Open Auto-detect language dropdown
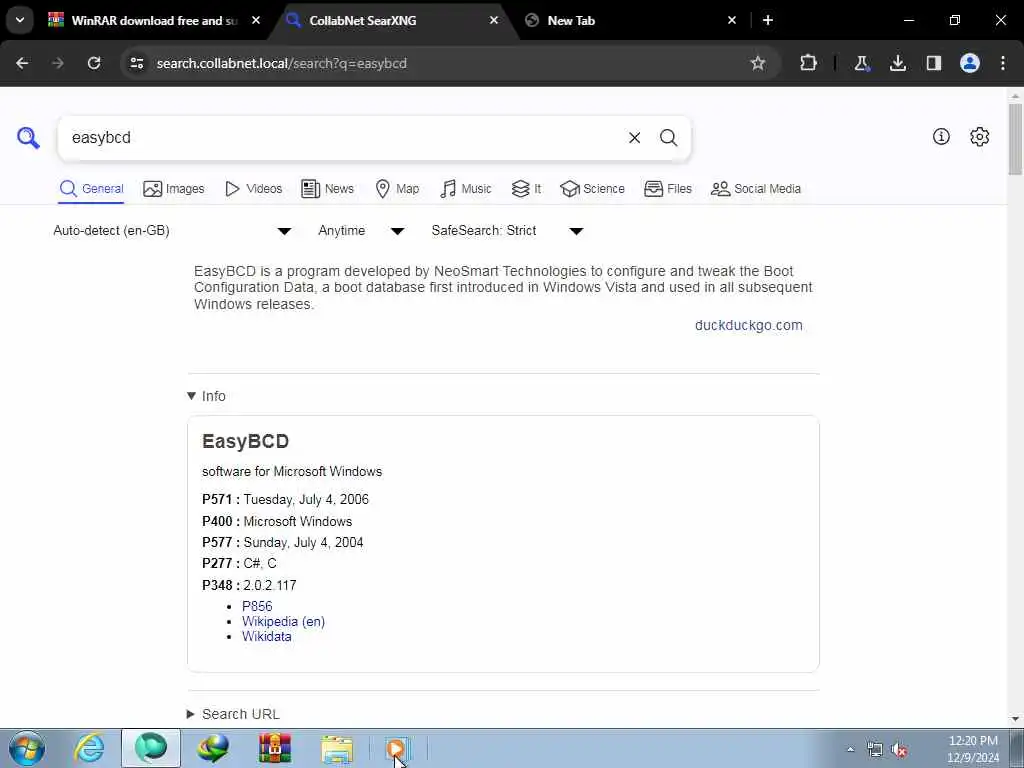This screenshot has width=1024, height=768. coord(172,231)
